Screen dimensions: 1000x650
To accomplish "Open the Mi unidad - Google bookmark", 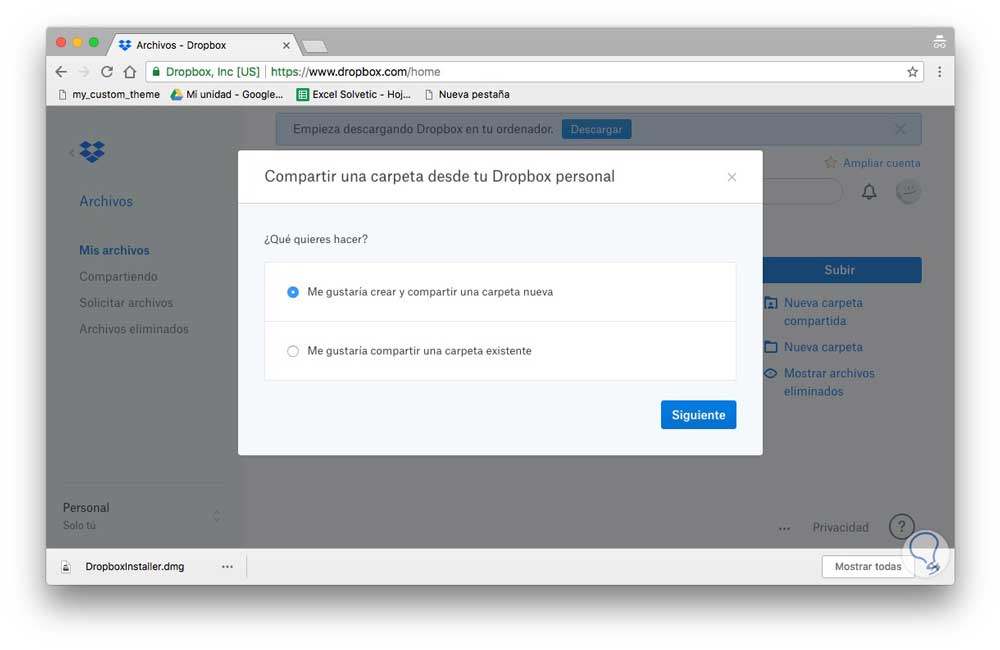I will coord(226,94).
